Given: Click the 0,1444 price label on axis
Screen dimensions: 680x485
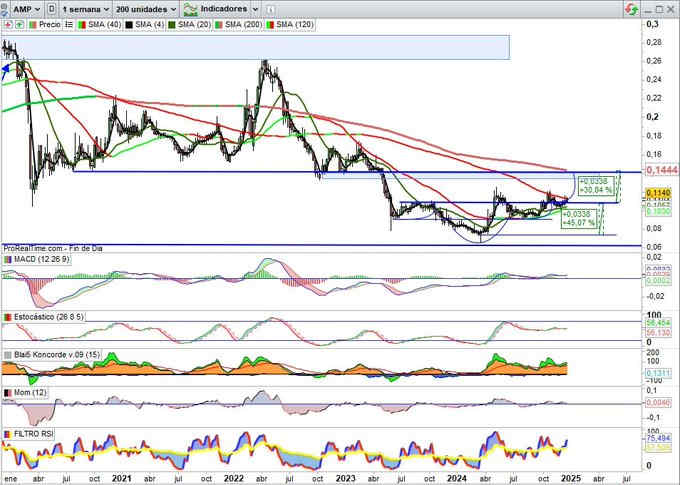Looking at the screenshot, I should [661, 171].
